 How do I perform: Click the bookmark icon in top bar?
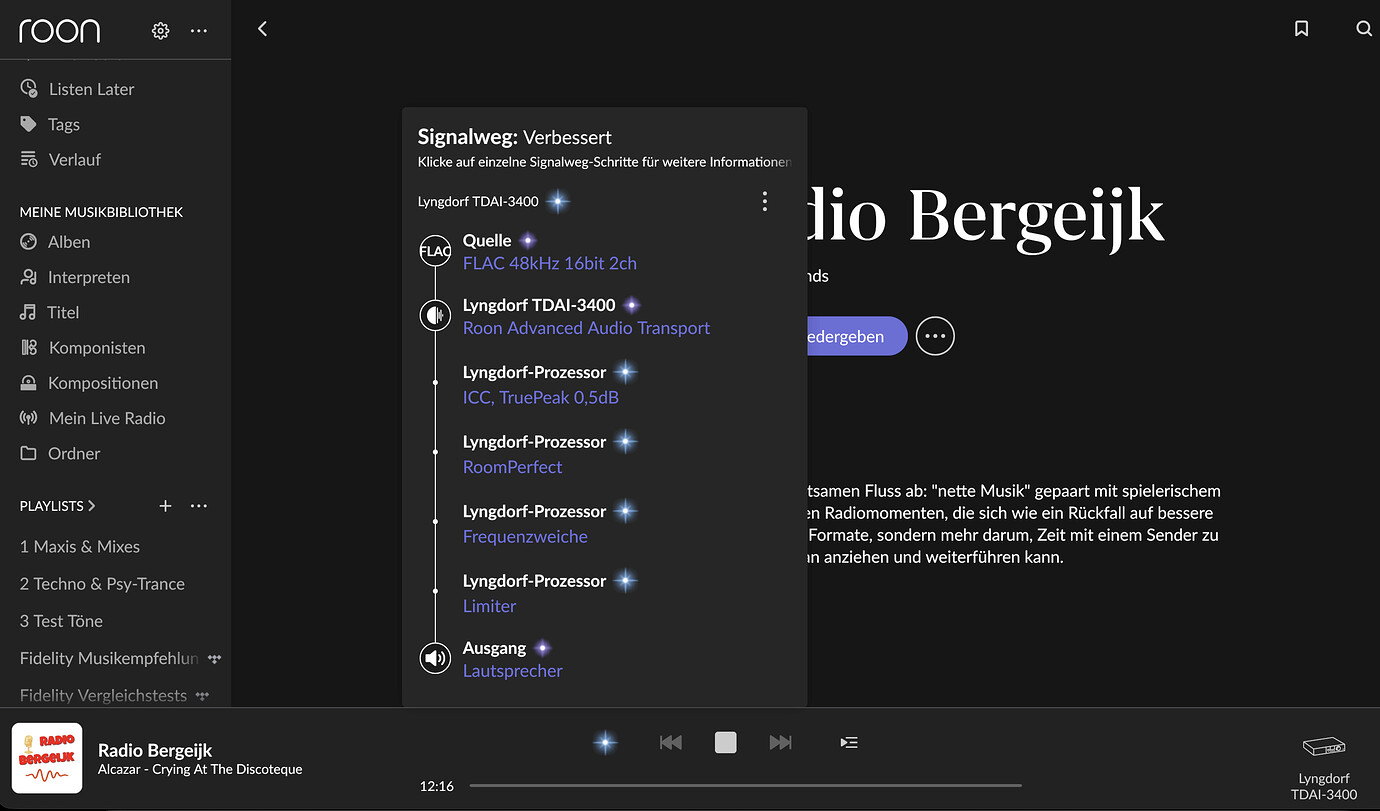tap(1301, 29)
